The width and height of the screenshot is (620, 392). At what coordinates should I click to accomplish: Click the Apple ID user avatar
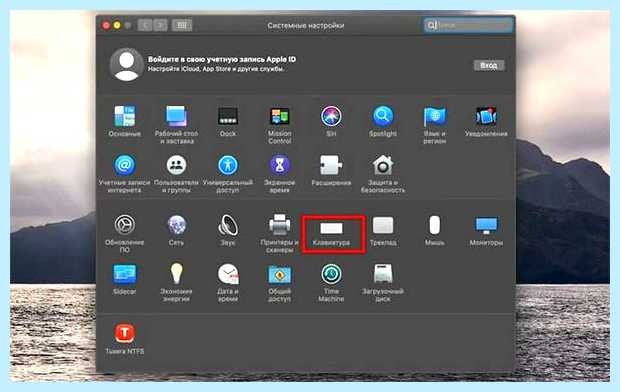[127, 64]
